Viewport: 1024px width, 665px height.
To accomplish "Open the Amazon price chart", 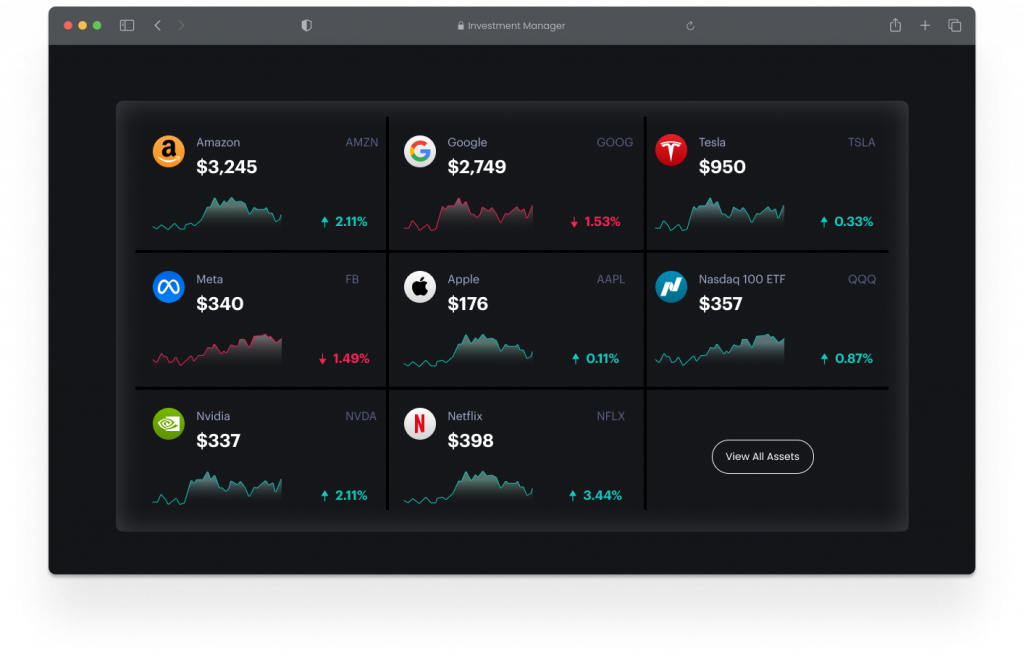I will pyautogui.click(x=217, y=214).
